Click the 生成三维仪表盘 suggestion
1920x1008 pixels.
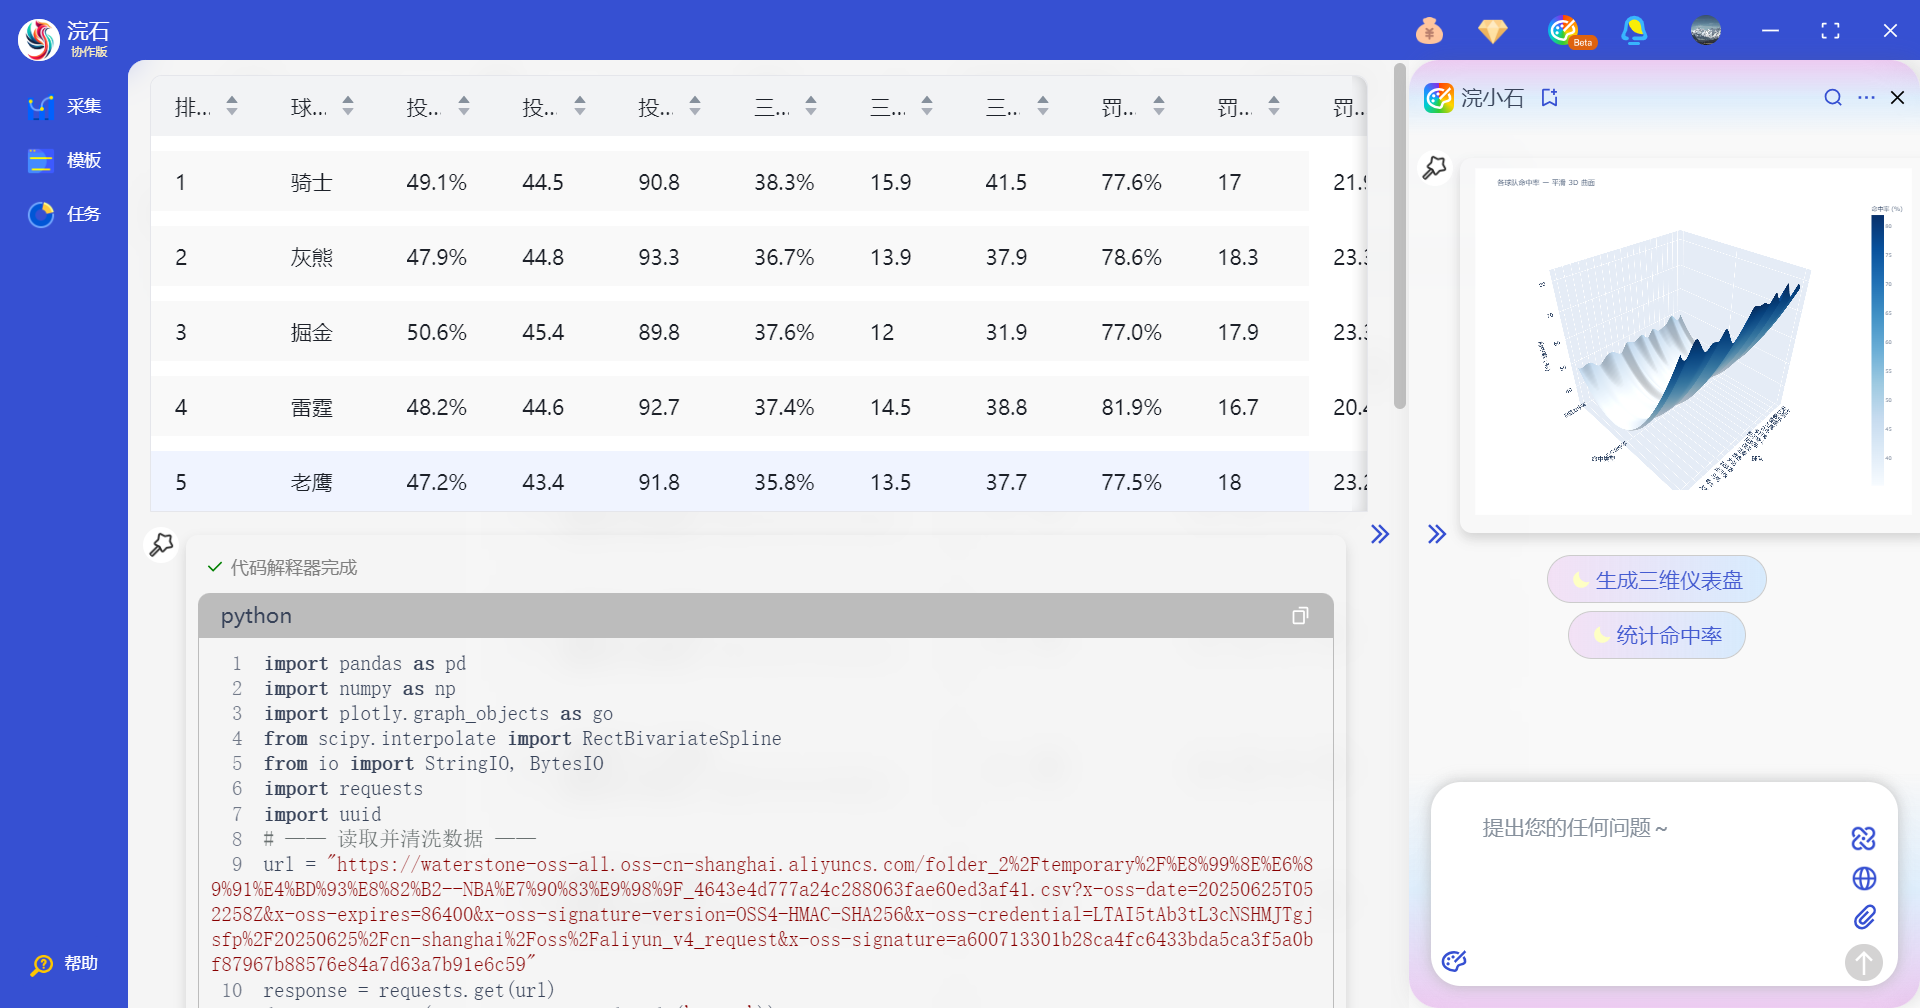(x=1656, y=580)
